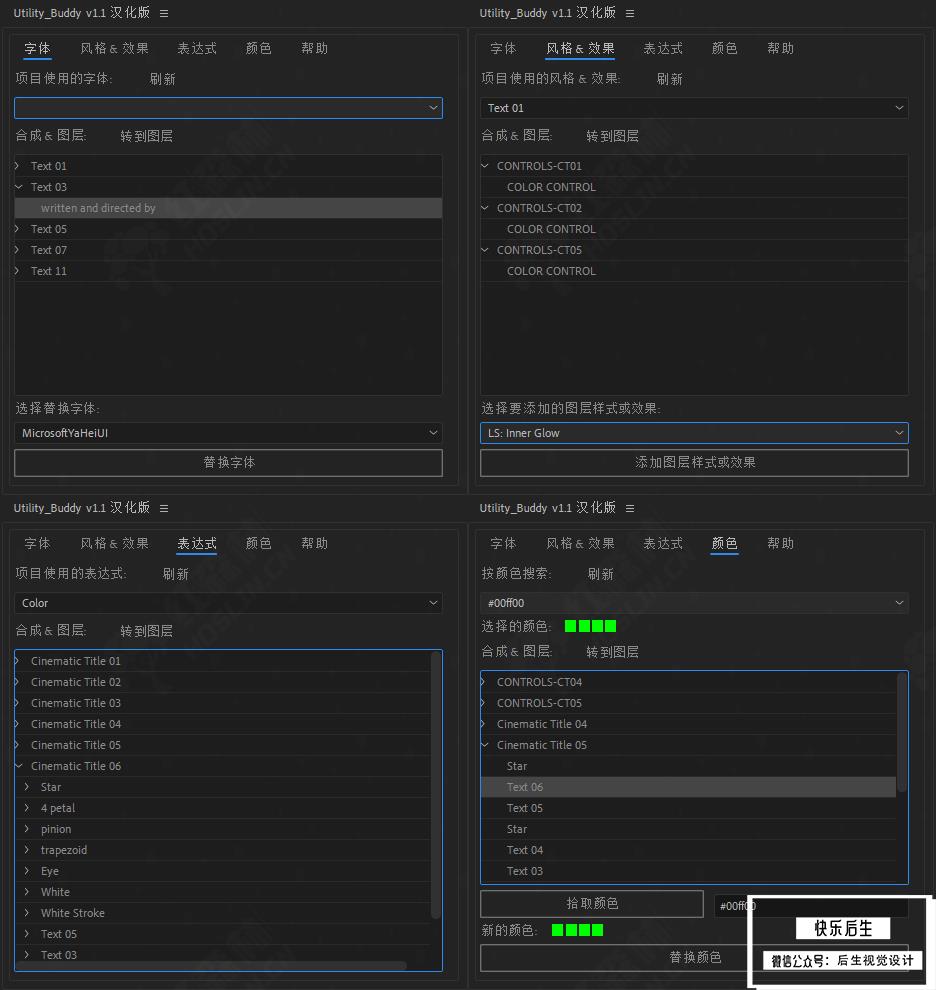Image resolution: width=936 pixels, height=990 pixels.
Task: Click the expressions list vertical scrollbar
Action: [435, 785]
